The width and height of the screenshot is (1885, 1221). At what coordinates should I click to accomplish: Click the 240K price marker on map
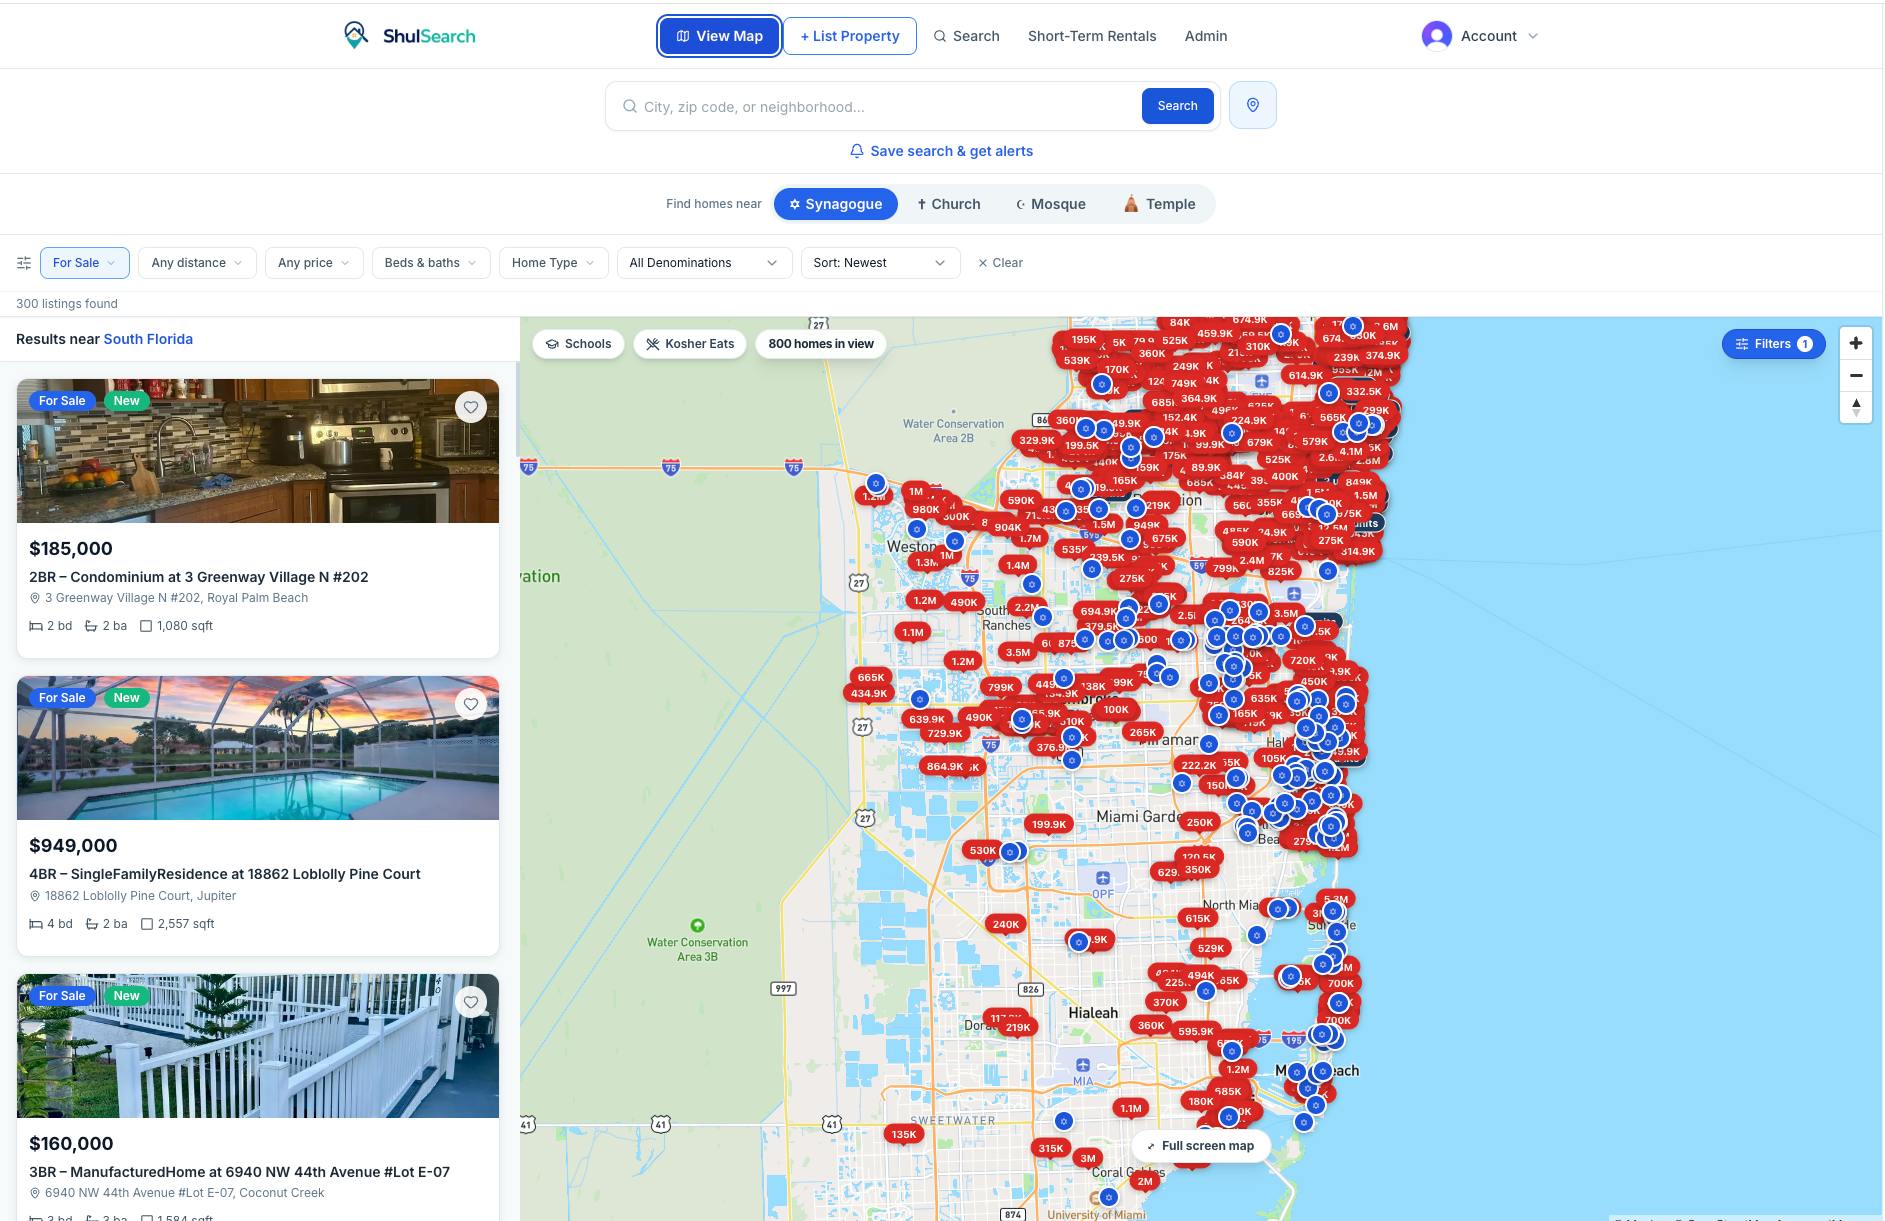tap(1006, 924)
